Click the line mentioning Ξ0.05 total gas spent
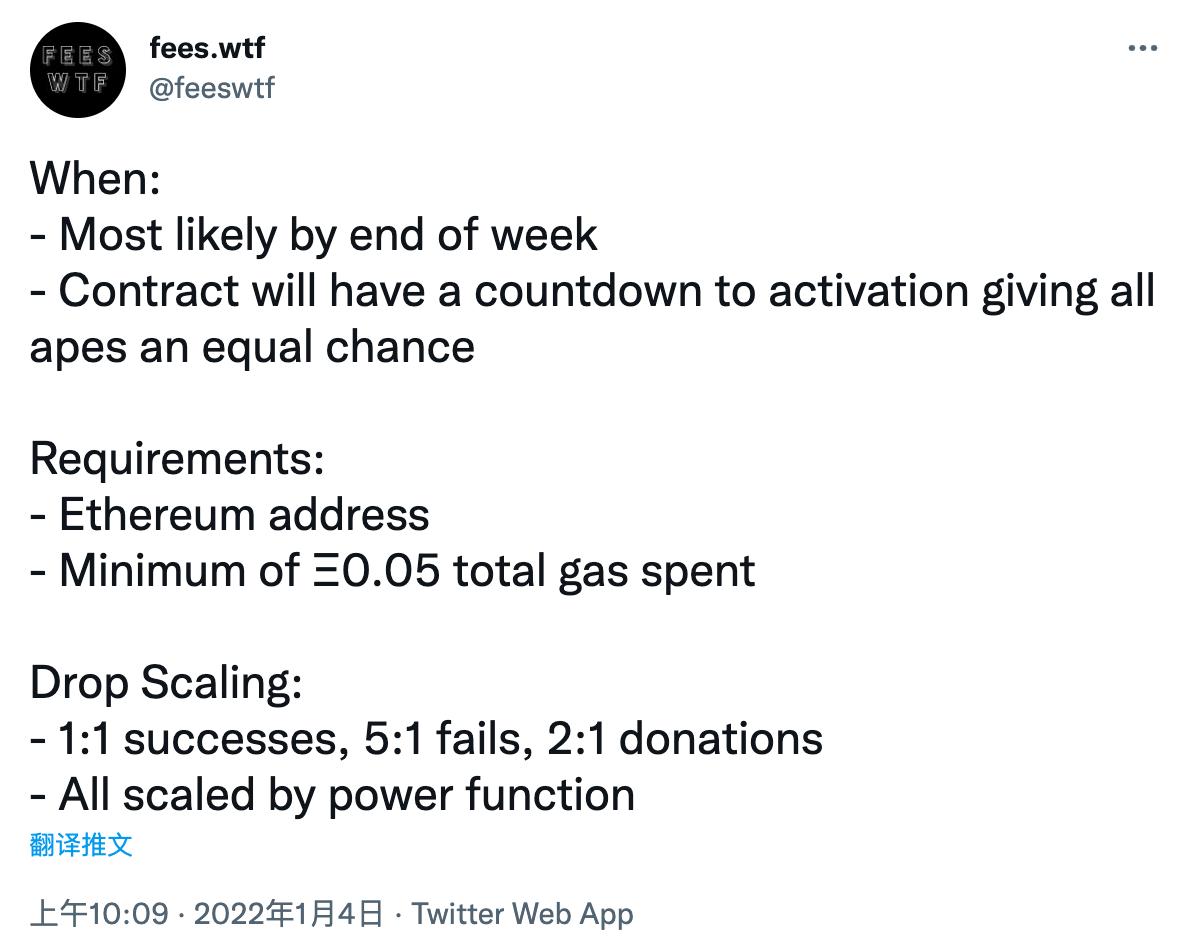 [x=390, y=571]
